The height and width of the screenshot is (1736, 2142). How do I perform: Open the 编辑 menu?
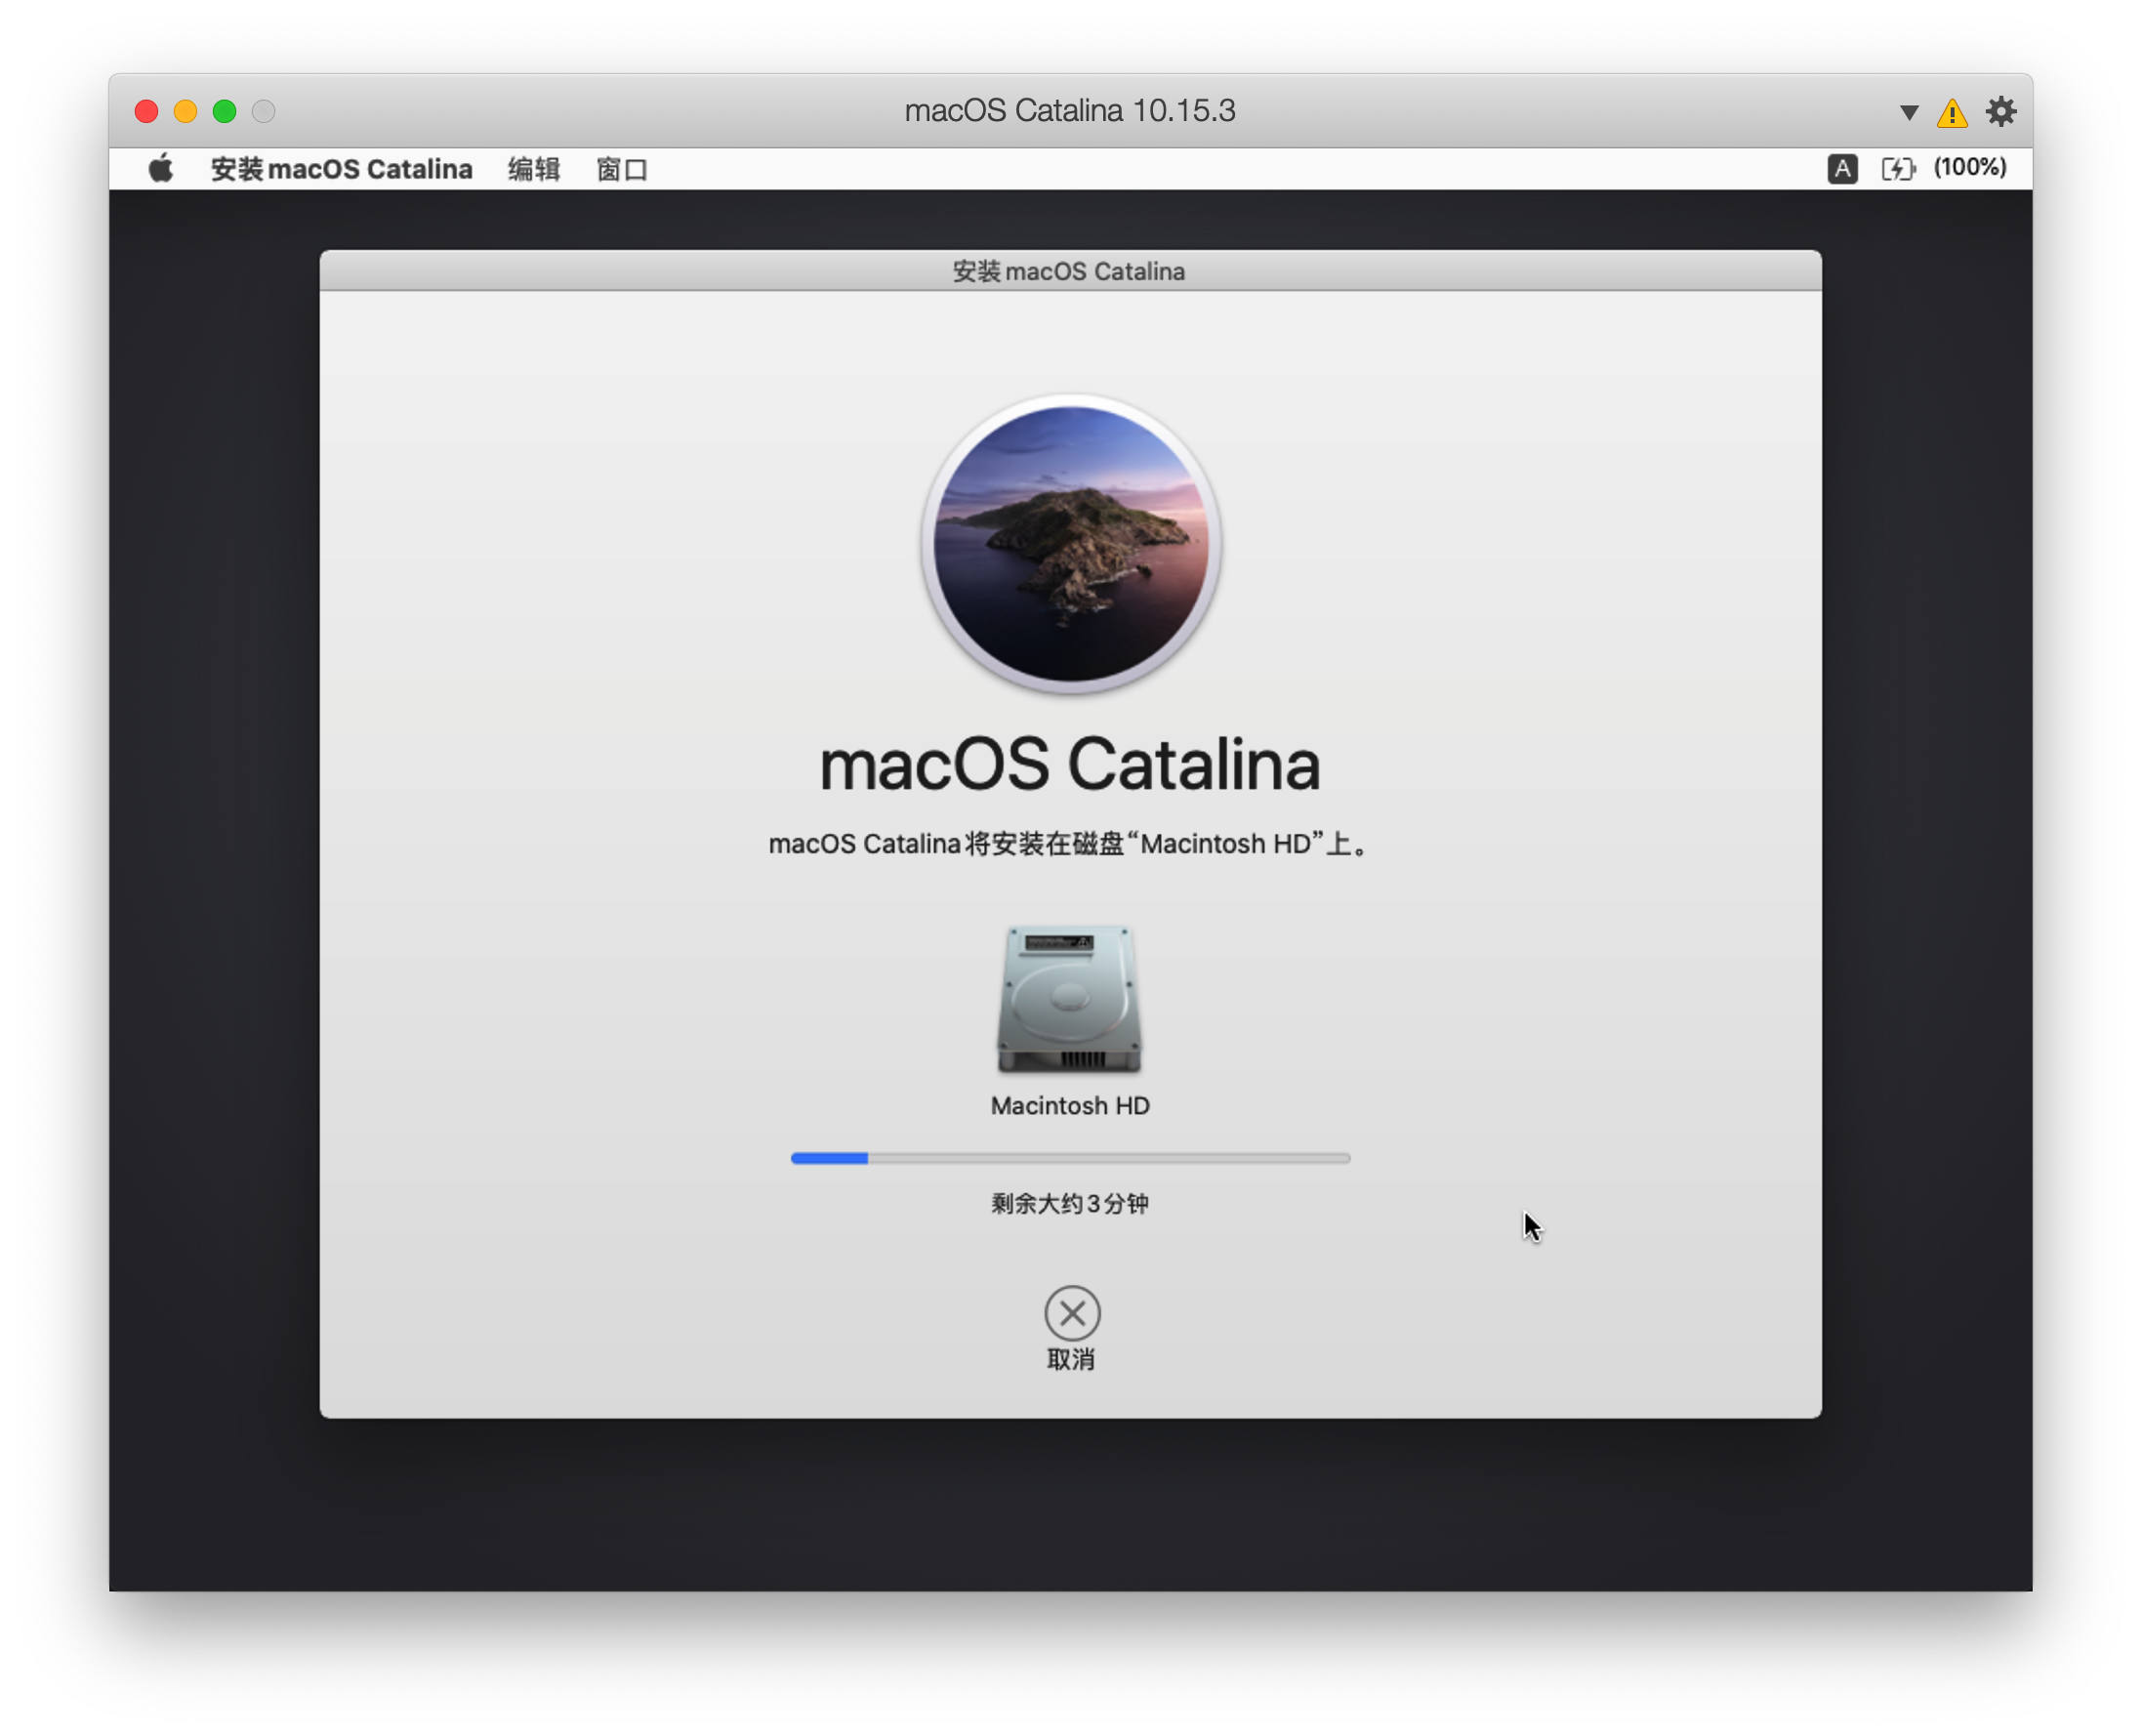click(x=533, y=169)
